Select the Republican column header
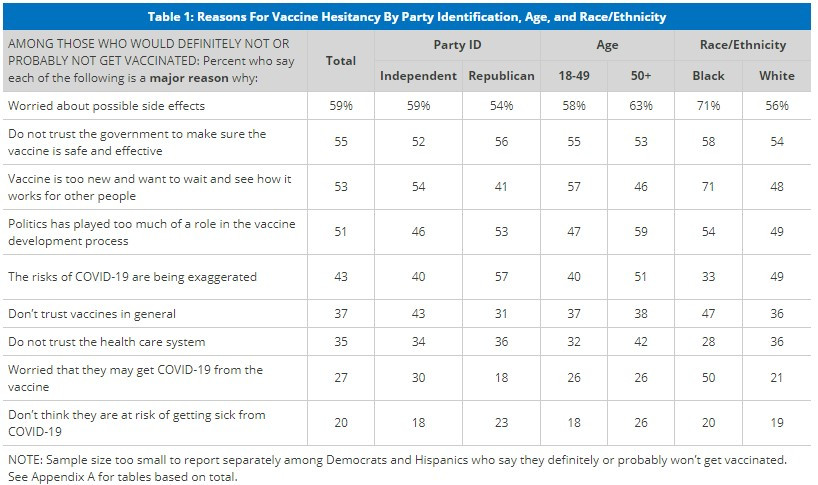This screenshot has height=485, width=818. [502, 76]
